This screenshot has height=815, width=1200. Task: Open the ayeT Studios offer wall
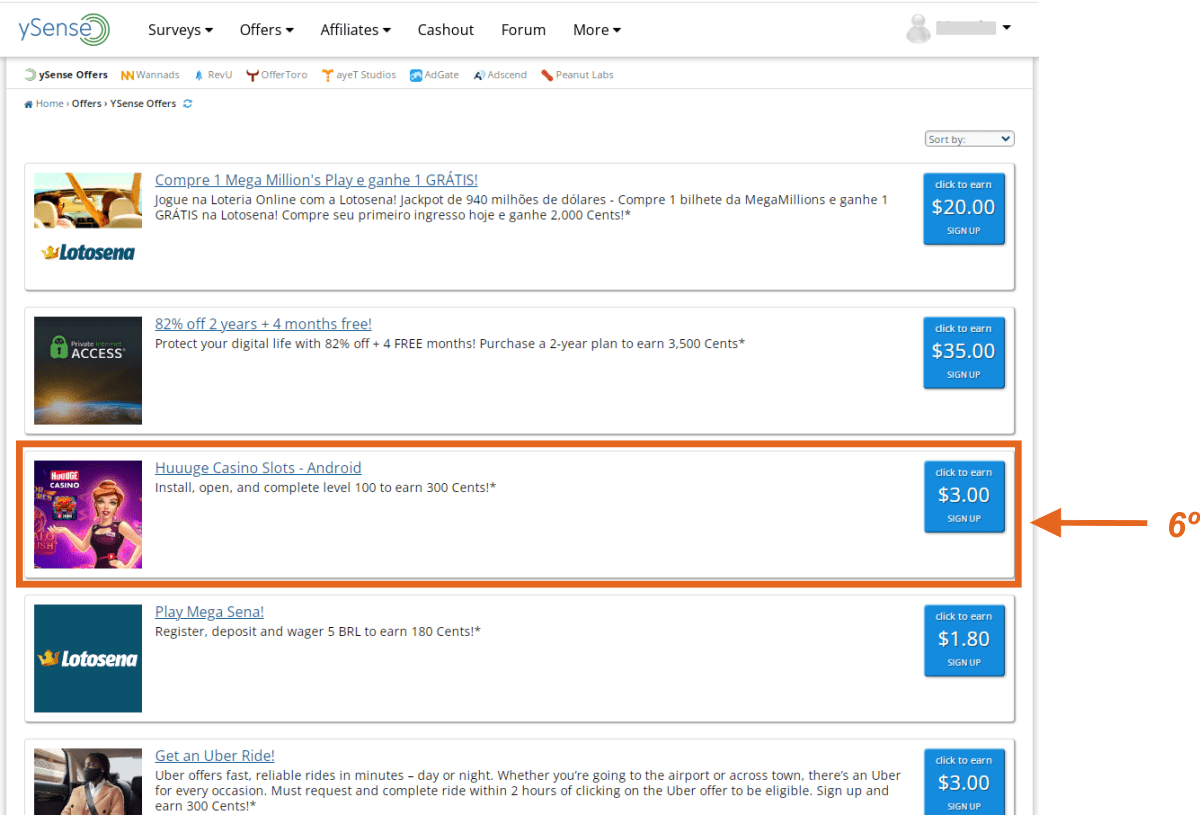[359, 75]
